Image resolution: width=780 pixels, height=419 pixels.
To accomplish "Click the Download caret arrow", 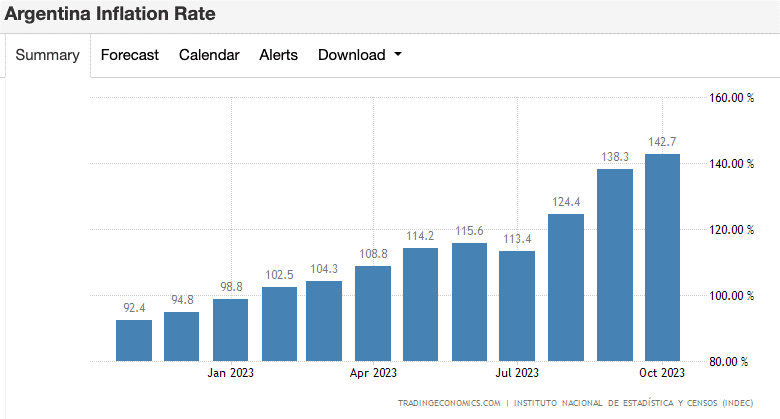I will (x=398, y=55).
